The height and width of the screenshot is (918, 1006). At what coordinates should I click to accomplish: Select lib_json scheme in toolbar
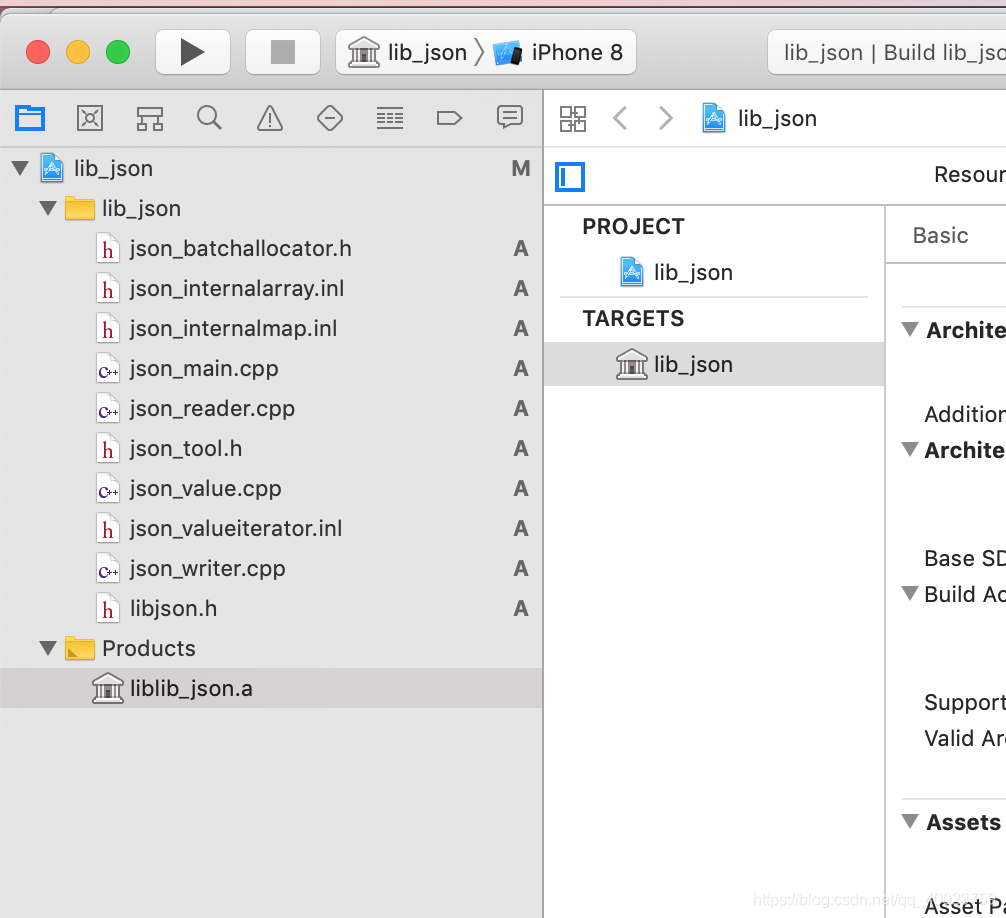408,52
